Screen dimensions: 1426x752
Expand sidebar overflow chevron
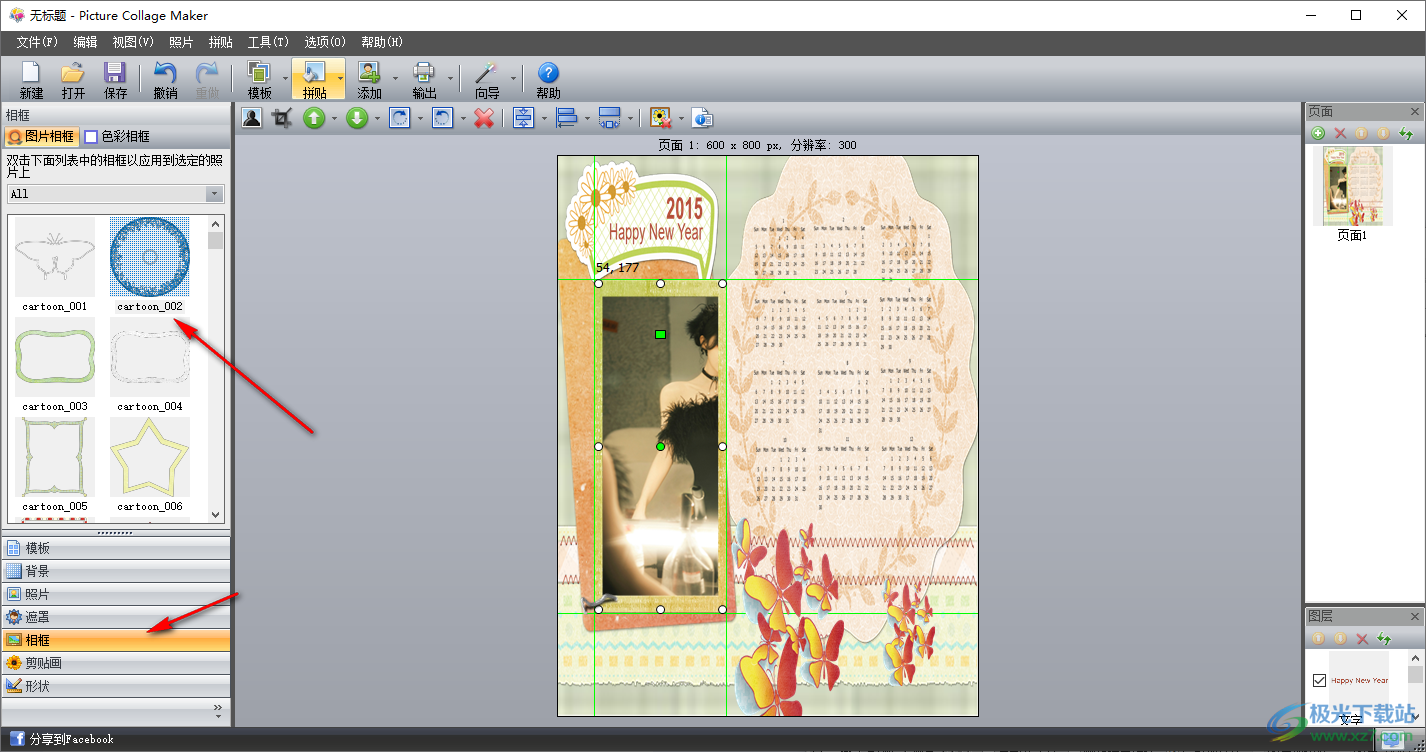[219, 710]
